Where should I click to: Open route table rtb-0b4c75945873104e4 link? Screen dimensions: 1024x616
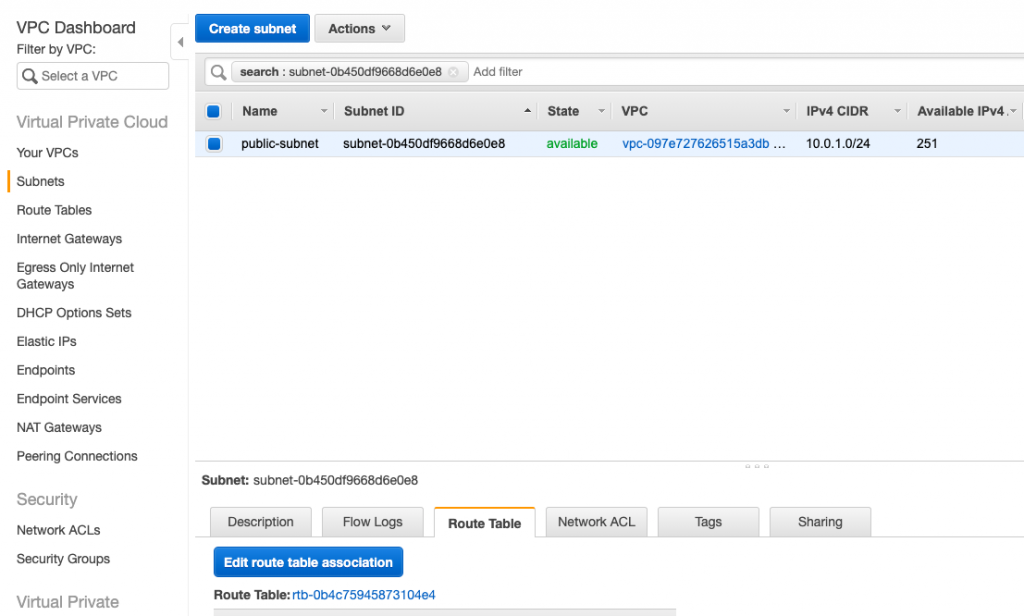pos(364,595)
